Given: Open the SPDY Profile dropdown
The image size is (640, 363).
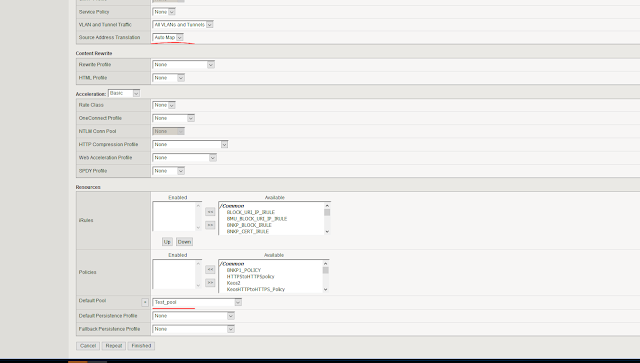Looking at the screenshot, I should pyautogui.click(x=169, y=171).
